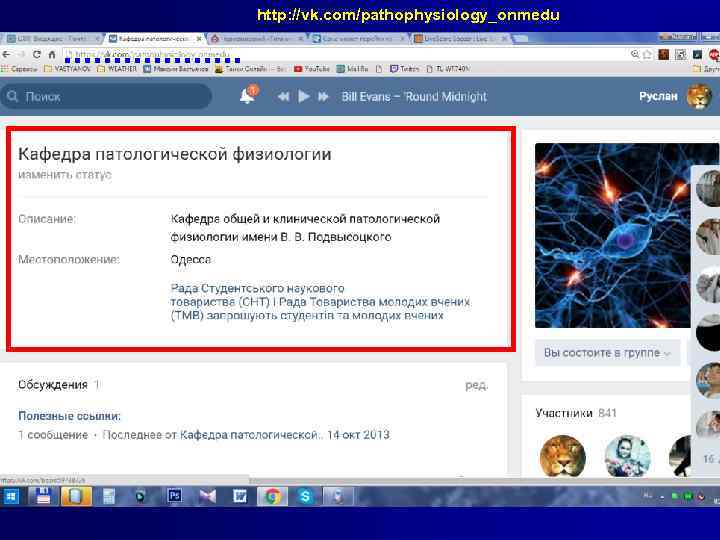The width and height of the screenshot is (720, 540).
Task: Click the neuron group cover image
Action: [613, 235]
